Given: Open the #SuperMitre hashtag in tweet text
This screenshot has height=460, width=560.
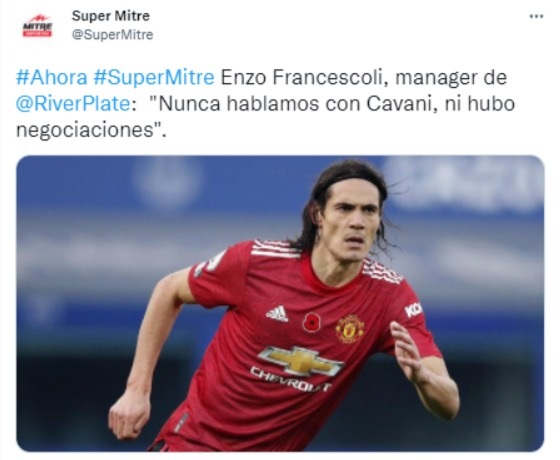Looking at the screenshot, I should coord(154,78).
